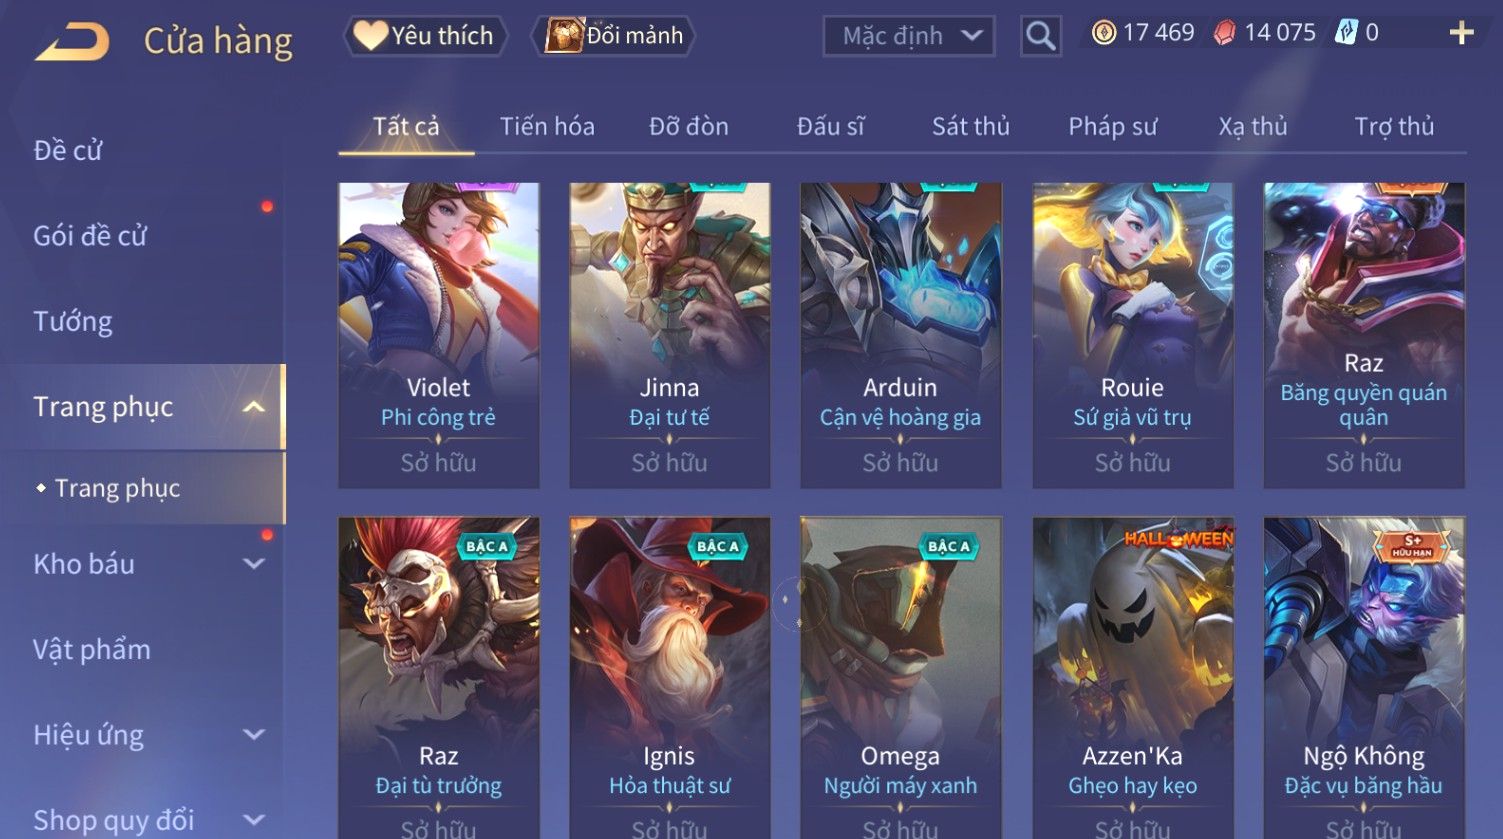Open the Mặc định sort dropdown

pyautogui.click(x=908, y=37)
